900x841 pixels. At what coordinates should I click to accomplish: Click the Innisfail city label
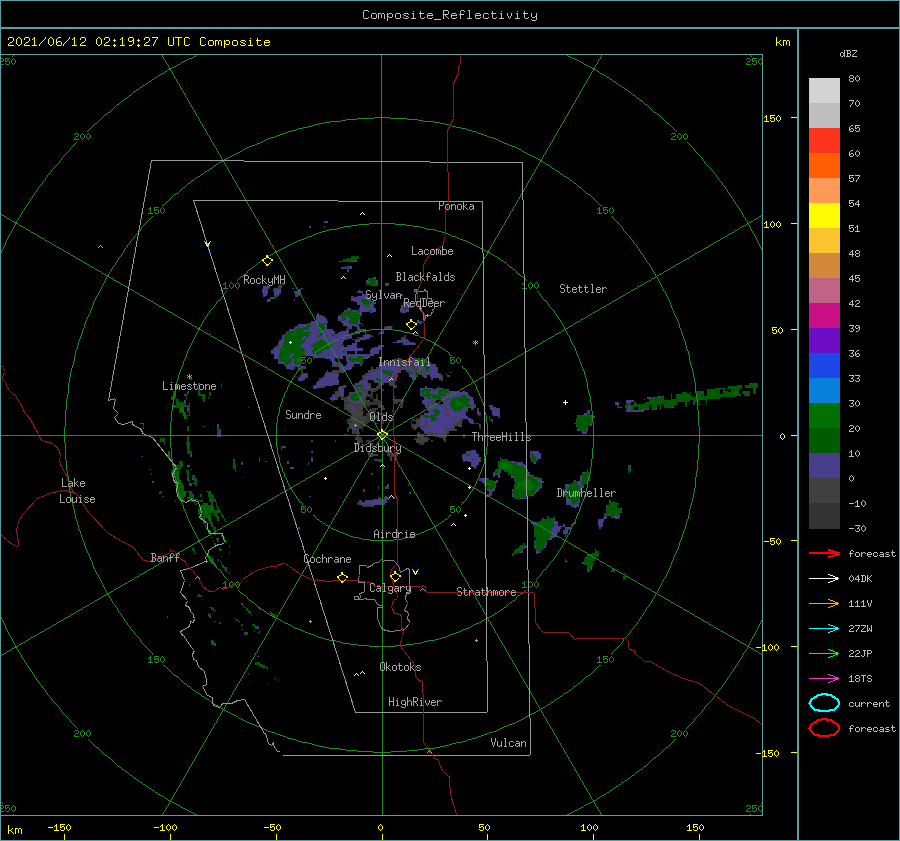(404, 362)
